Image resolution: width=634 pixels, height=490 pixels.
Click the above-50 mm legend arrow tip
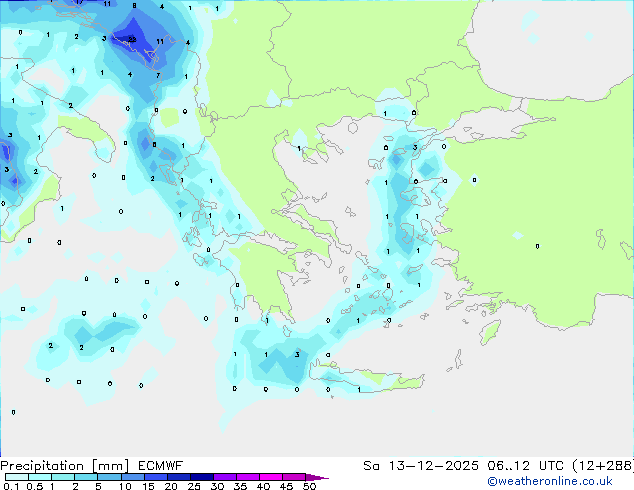click(x=317, y=477)
